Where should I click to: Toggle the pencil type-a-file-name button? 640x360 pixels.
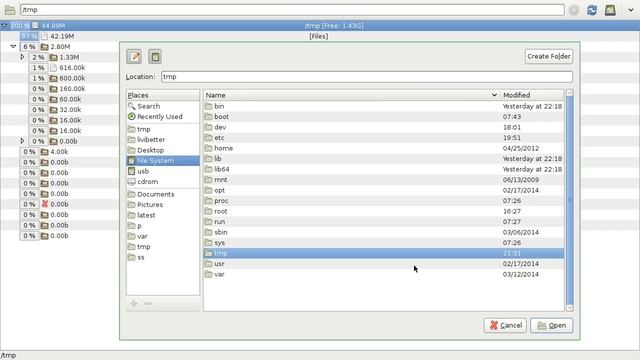click(134, 57)
